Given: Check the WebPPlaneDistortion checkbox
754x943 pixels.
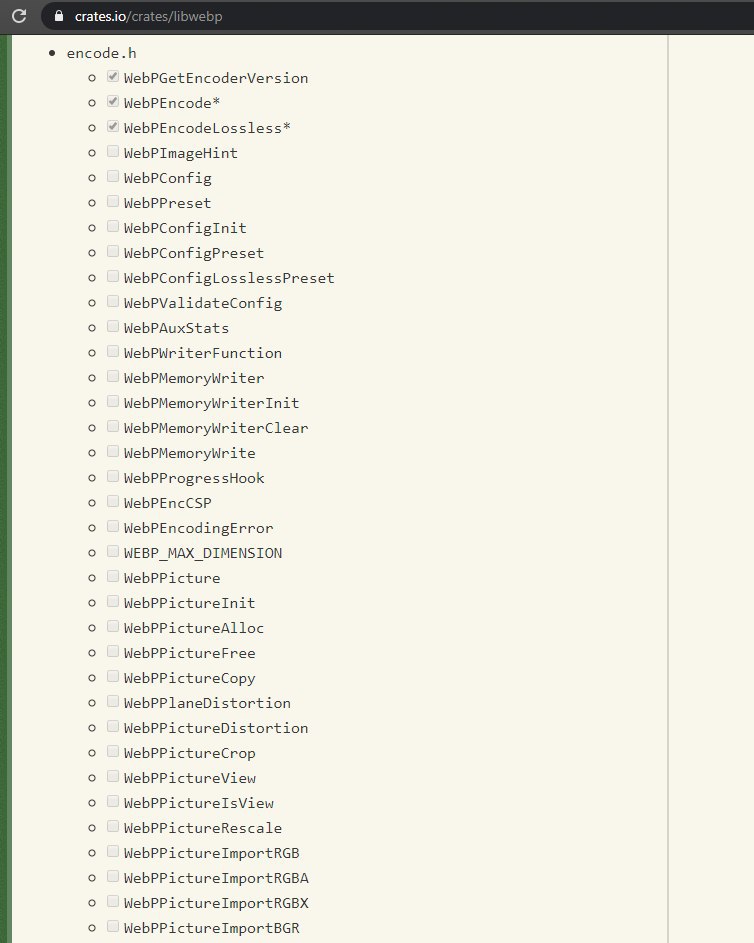Looking at the screenshot, I should pyautogui.click(x=113, y=702).
